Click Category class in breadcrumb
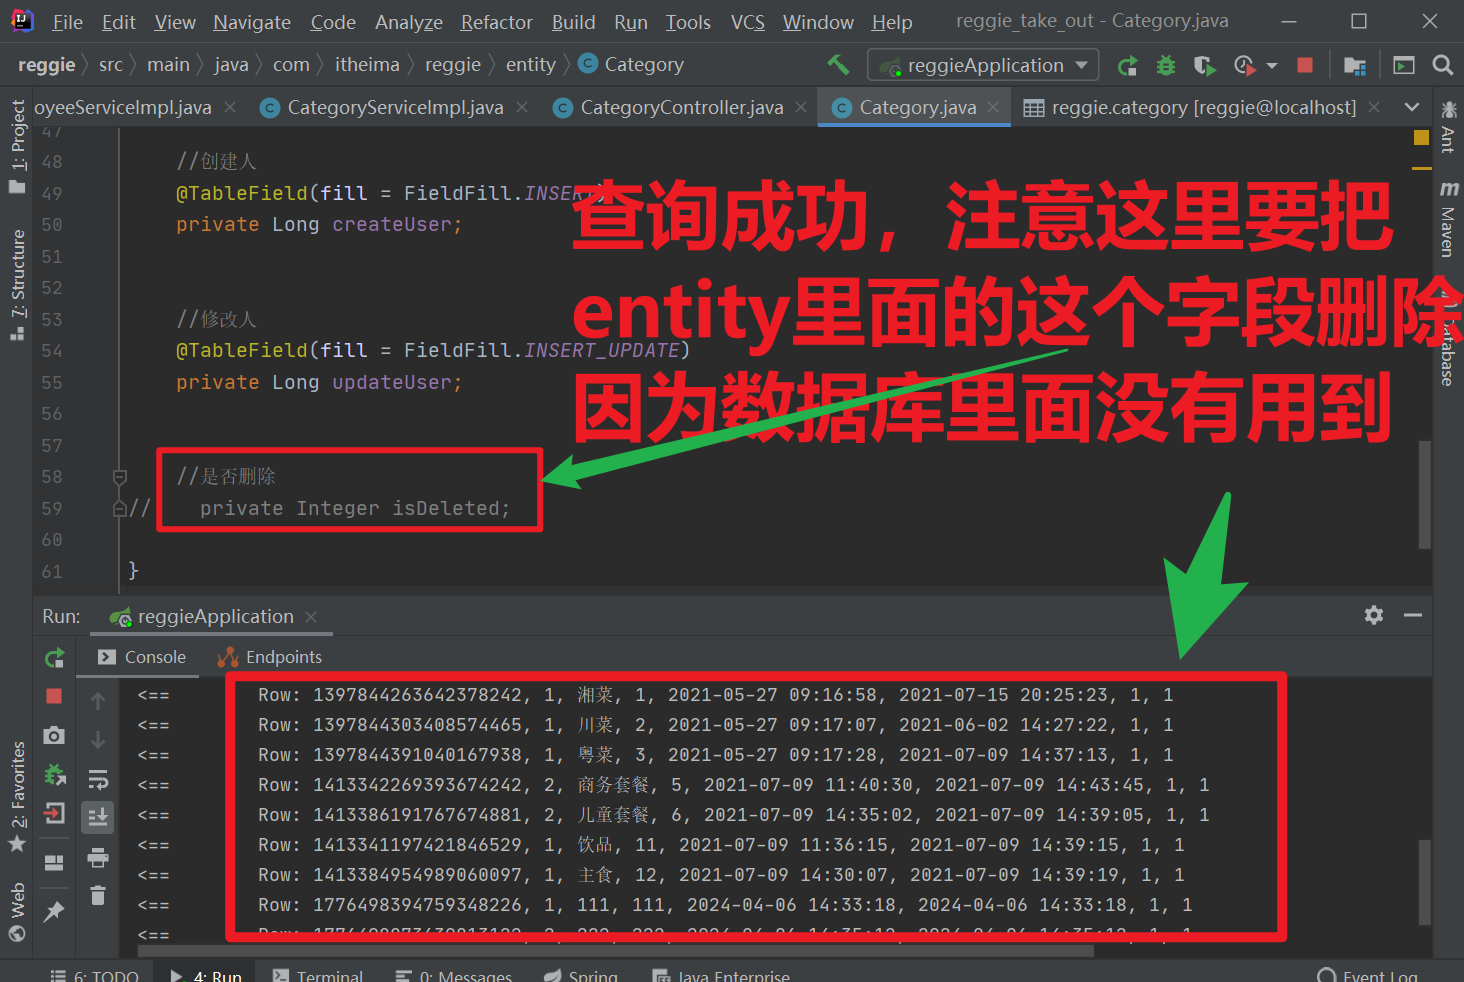This screenshot has width=1464, height=982. click(632, 65)
